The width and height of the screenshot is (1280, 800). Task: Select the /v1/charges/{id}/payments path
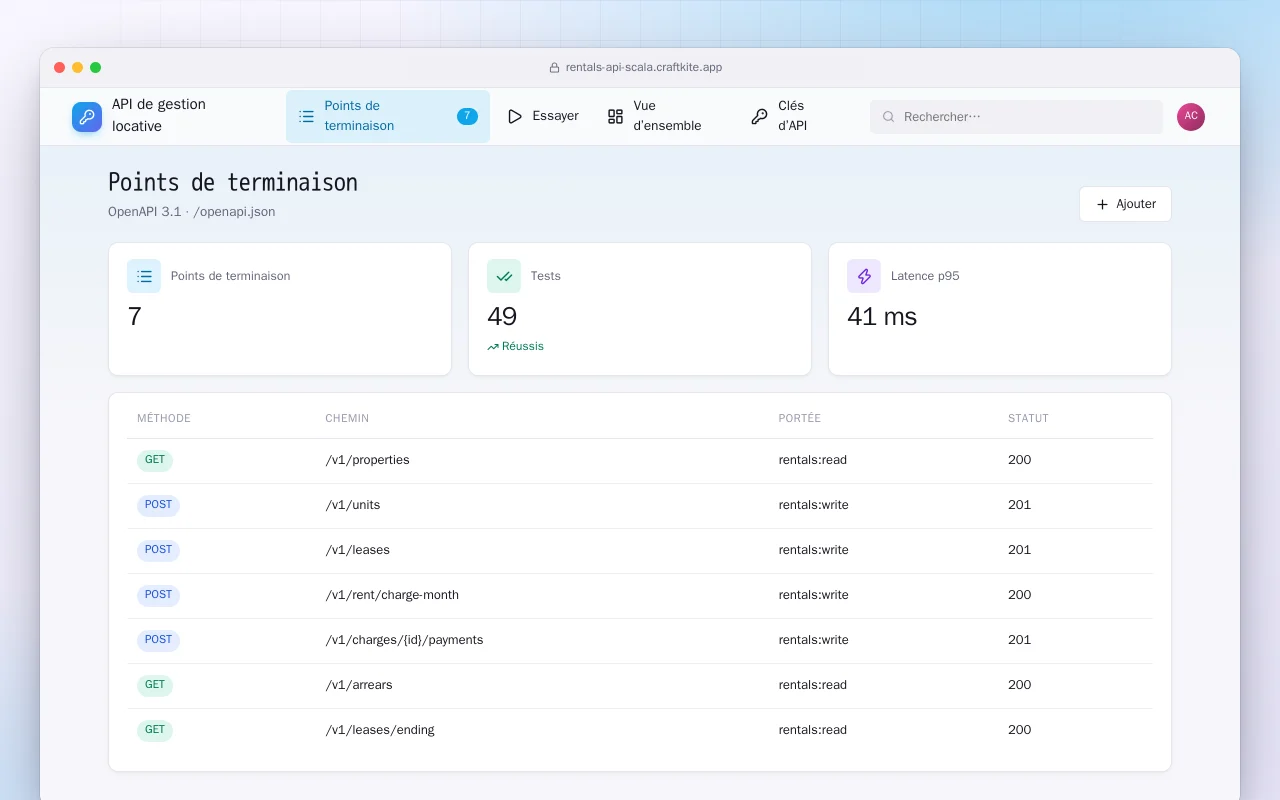[404, 640]
